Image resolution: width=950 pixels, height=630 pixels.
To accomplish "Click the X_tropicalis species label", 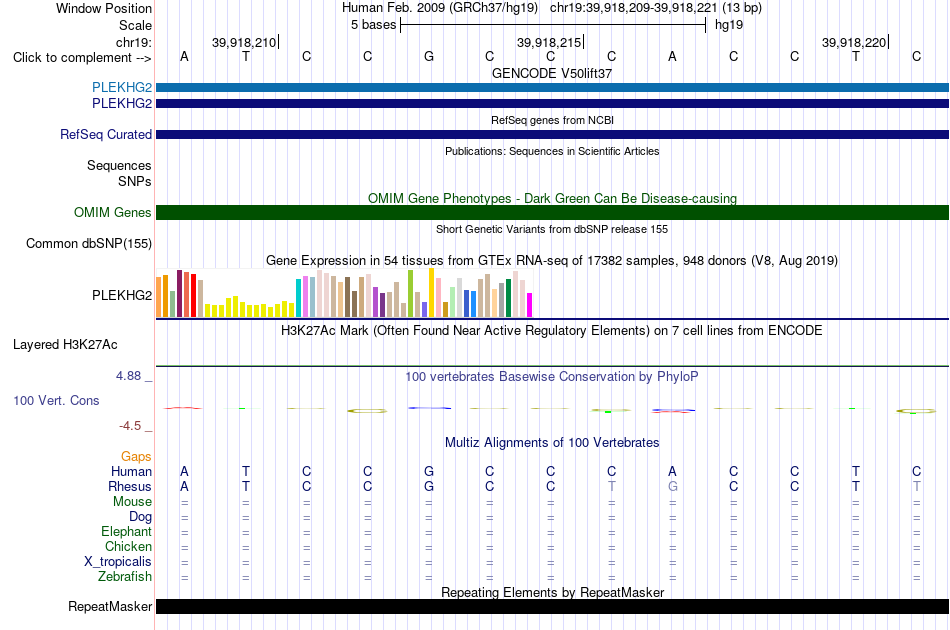I will click(x=118, y=562).
